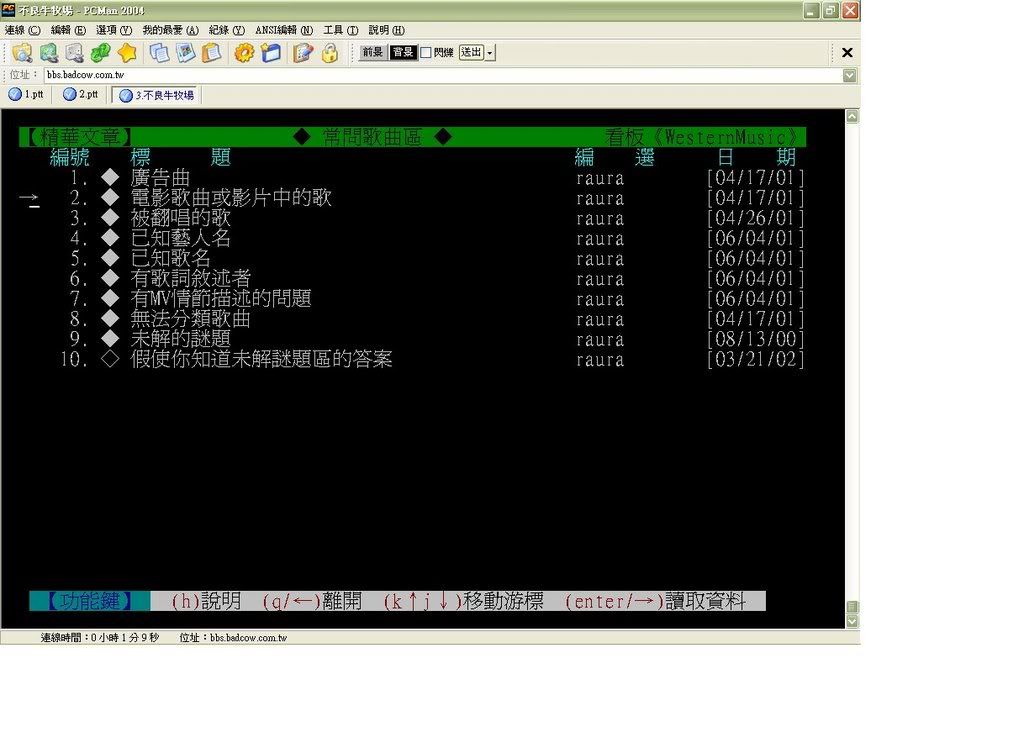Click the 送出 send button
The height and width of the screenshot is (753, 1024).
point(471,53)
